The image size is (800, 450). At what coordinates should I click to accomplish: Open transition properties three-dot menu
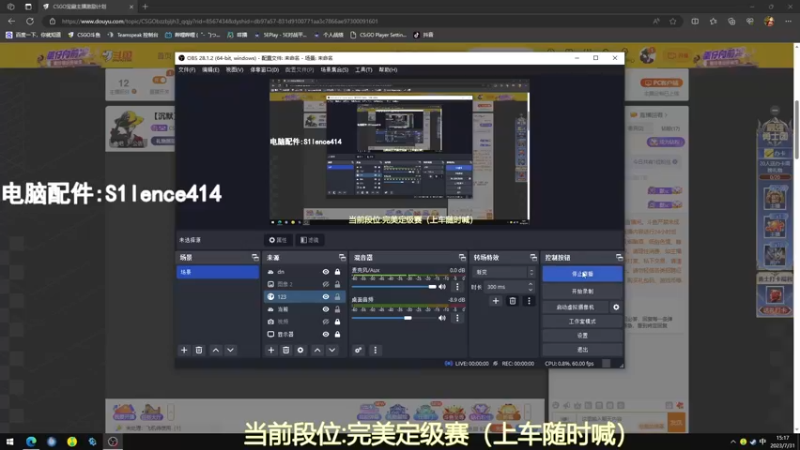click(529, 301)
